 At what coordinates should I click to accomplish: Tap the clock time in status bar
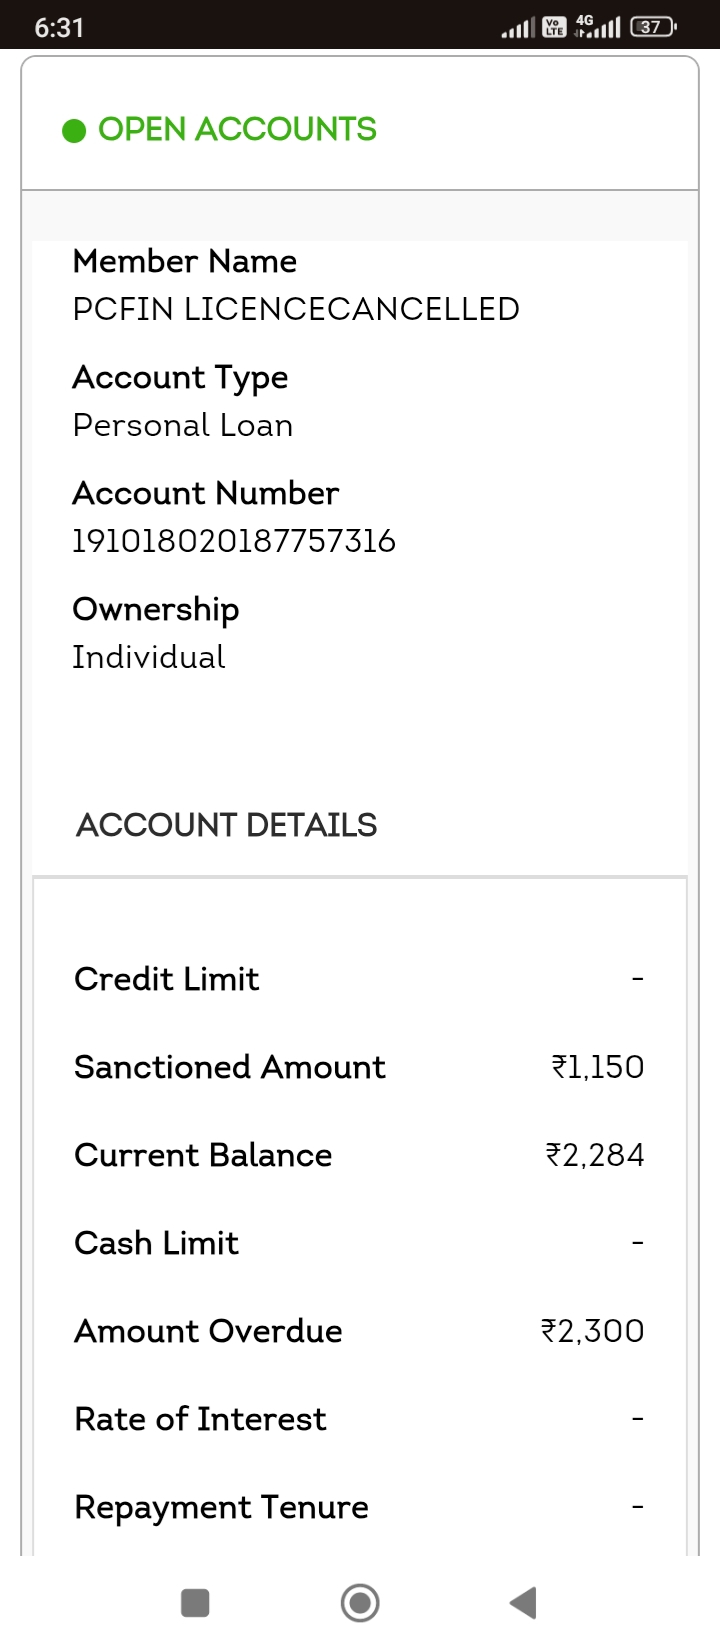tap(59, 27)
